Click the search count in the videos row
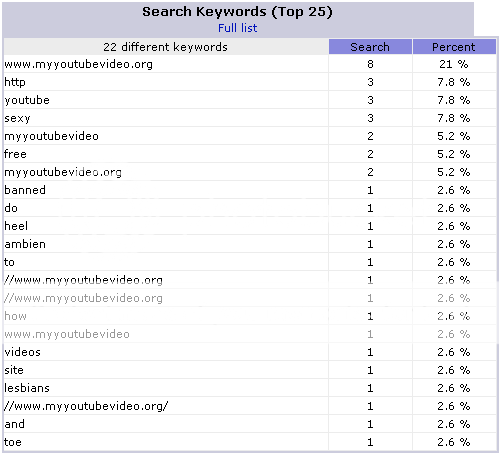 click(370, 352)
